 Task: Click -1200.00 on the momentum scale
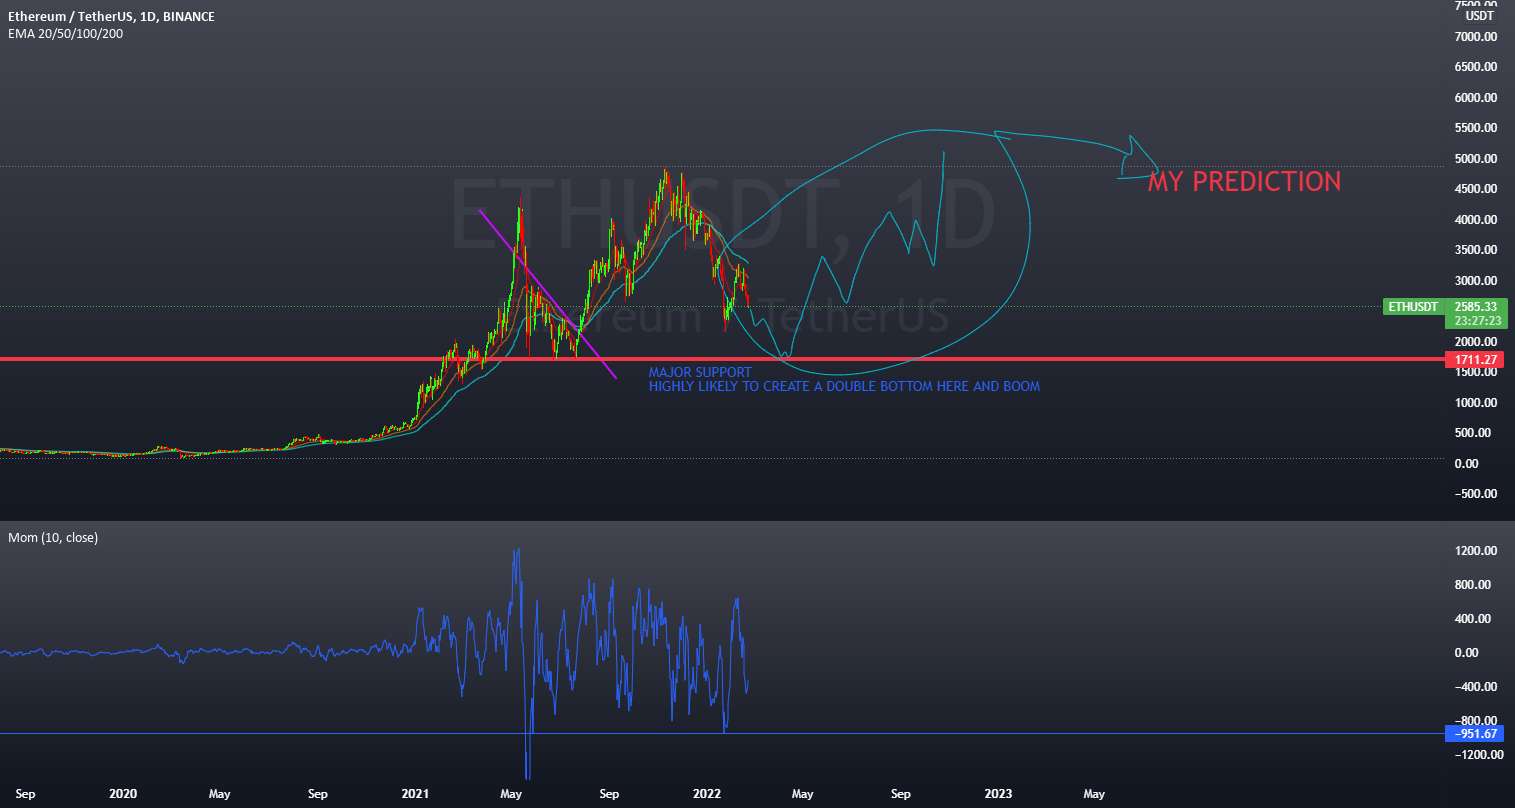pos(1479,755)
